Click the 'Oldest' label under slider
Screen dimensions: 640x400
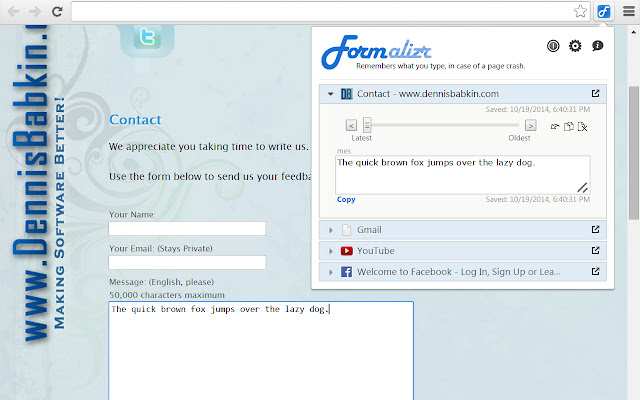coord(519,138)
